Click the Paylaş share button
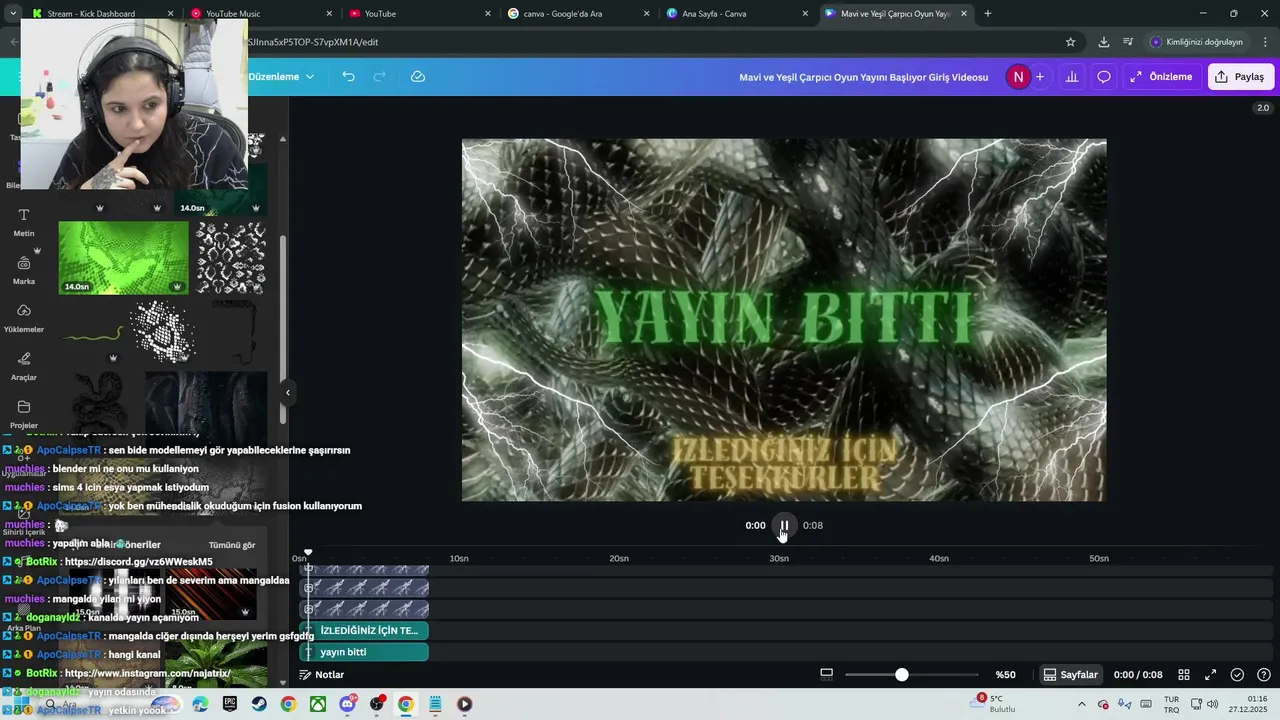Image resolution: width=1280 pixels, height=720 pixels. point(1241,77)
